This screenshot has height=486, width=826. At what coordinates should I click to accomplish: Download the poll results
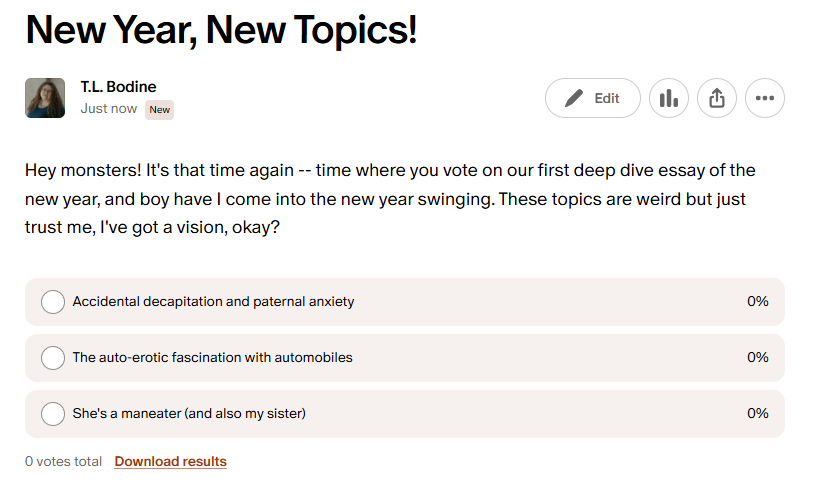pyautogui.click(x=171, y=462)
